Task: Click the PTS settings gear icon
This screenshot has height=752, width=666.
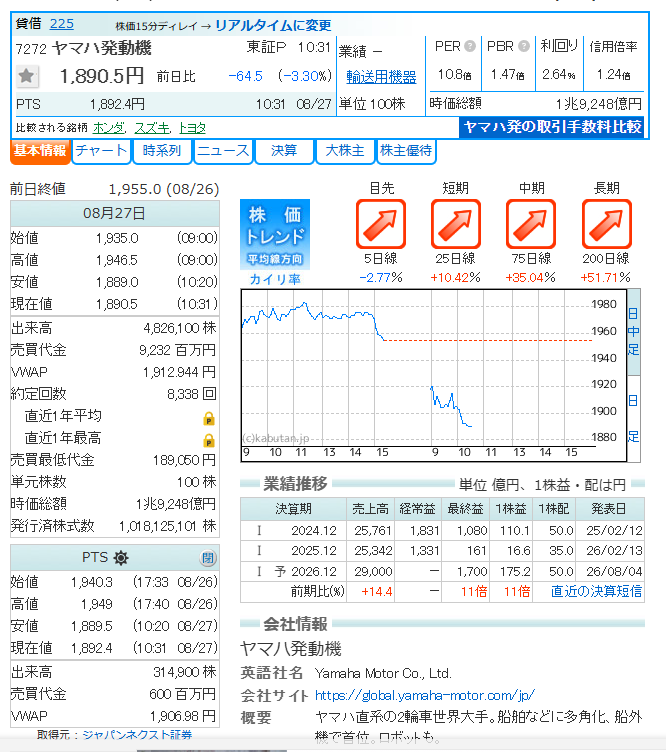Action: click(121, 558)
